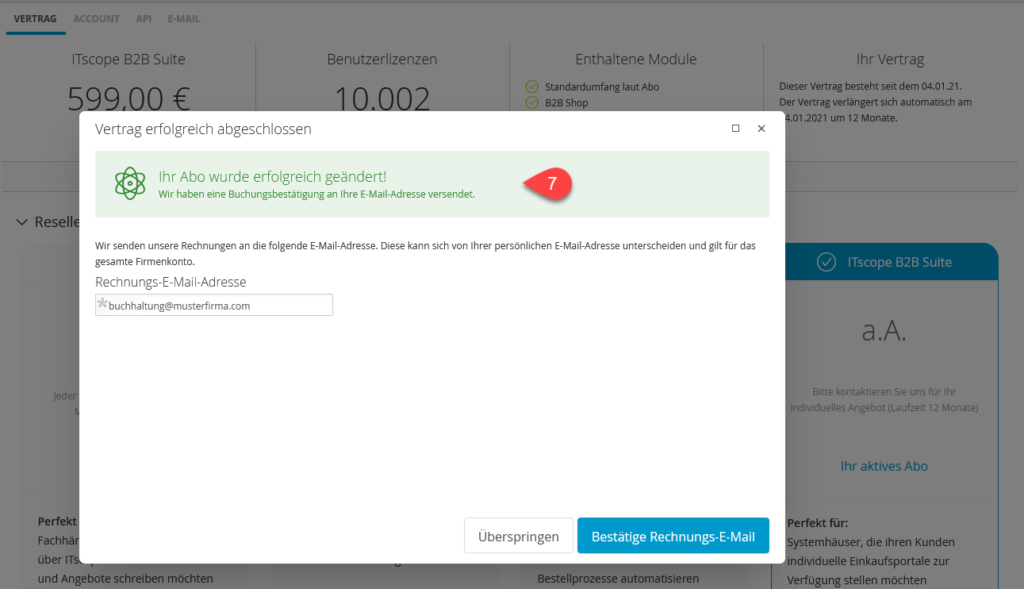Click 'B2B Shop' module text

coord(567,103)
